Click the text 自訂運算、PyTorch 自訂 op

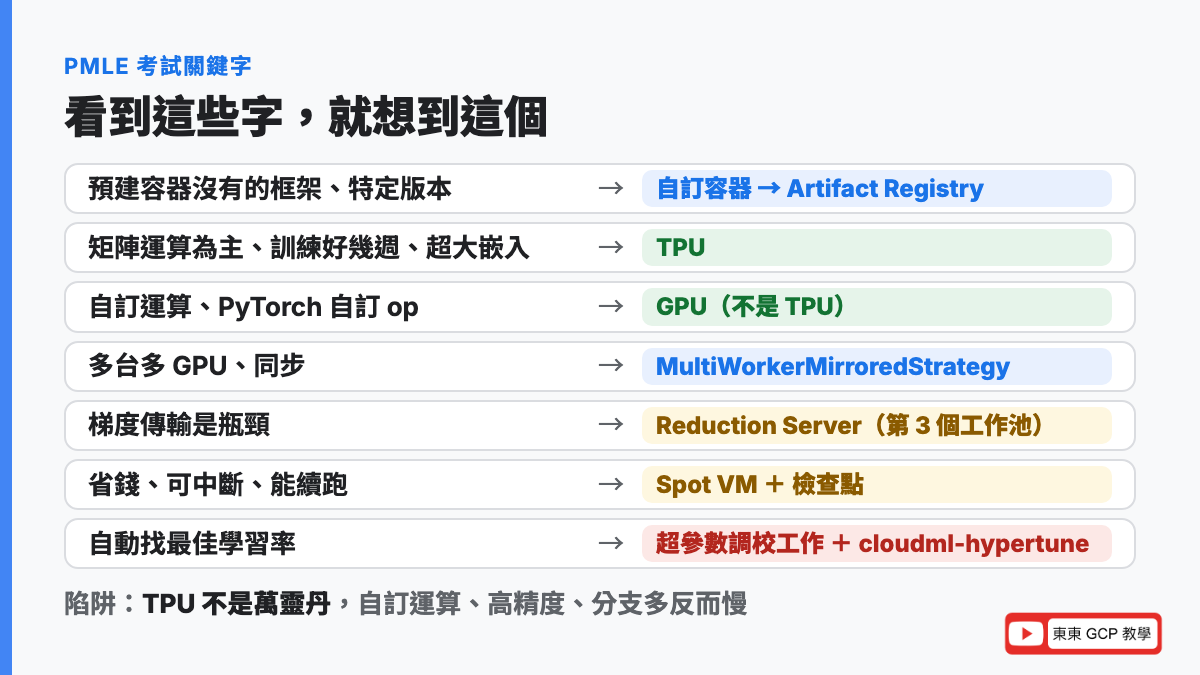point(254,307)
